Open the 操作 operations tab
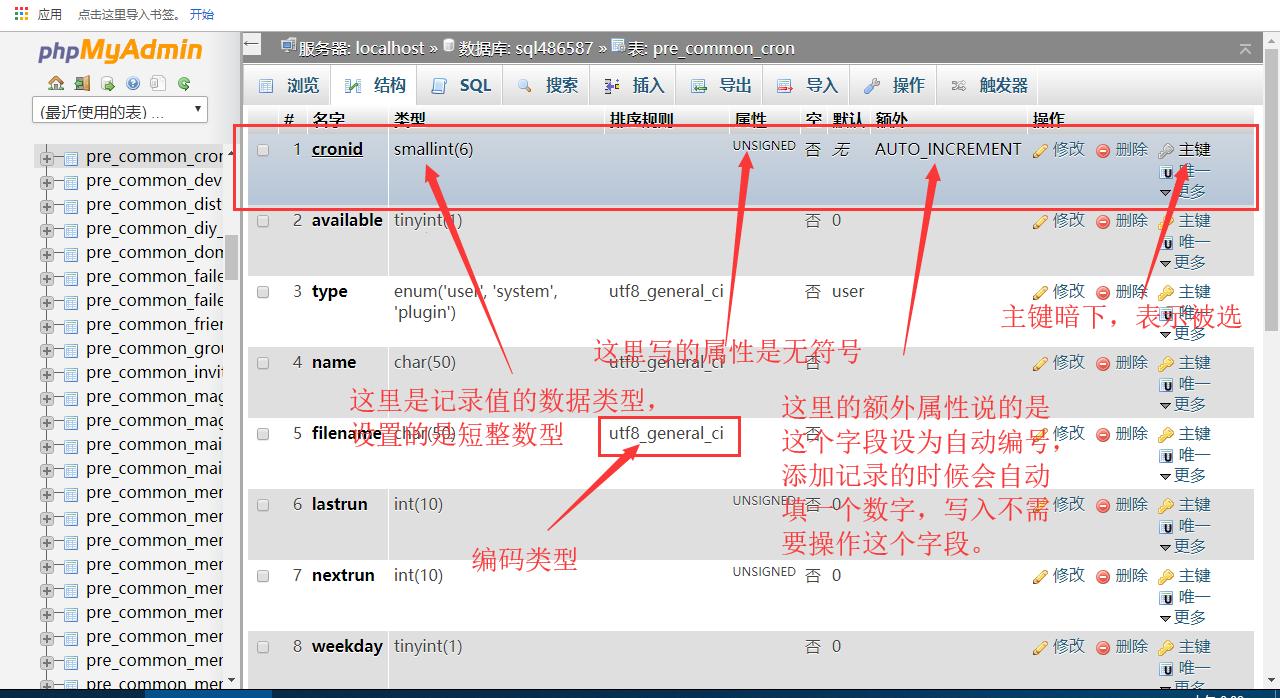Viewport: 1280px width, 698px height. pyautogui.click(x=894, y=86)
